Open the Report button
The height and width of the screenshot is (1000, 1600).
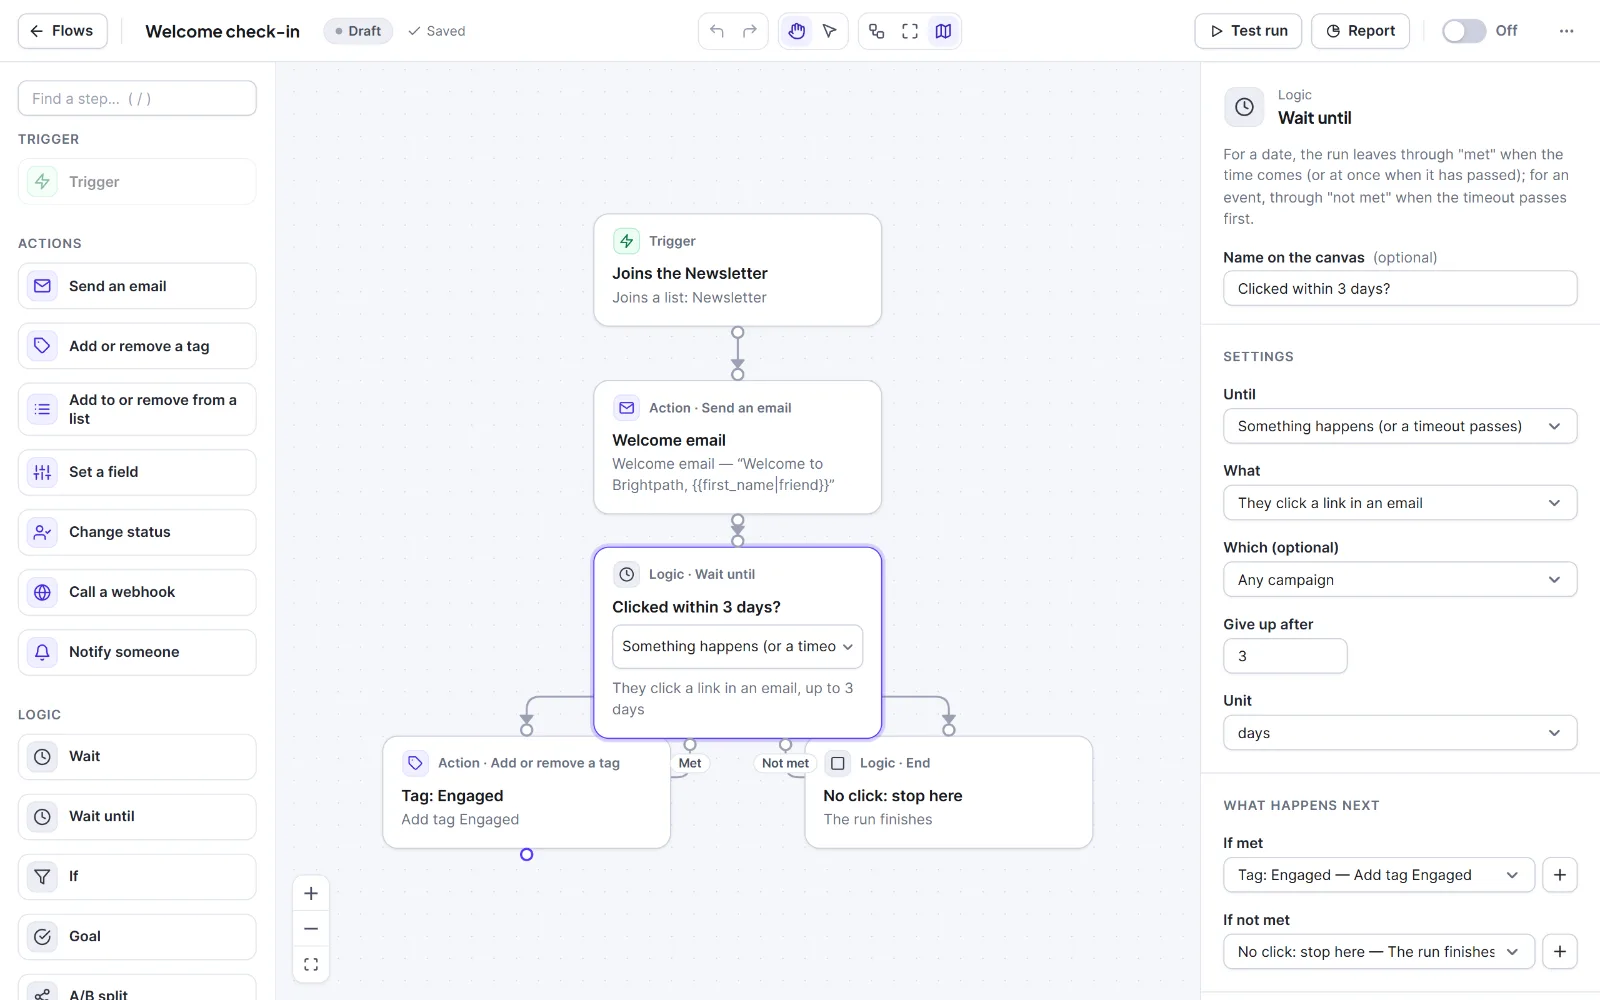[x=1360, y=31]
